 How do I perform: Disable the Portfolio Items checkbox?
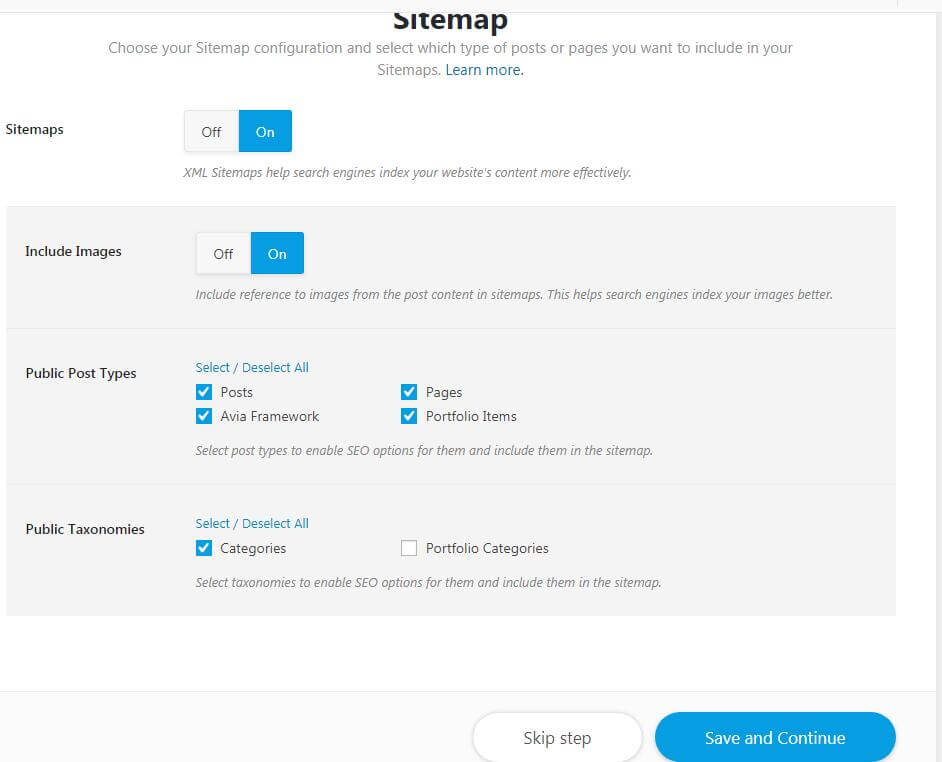click(x=409, y=416)
